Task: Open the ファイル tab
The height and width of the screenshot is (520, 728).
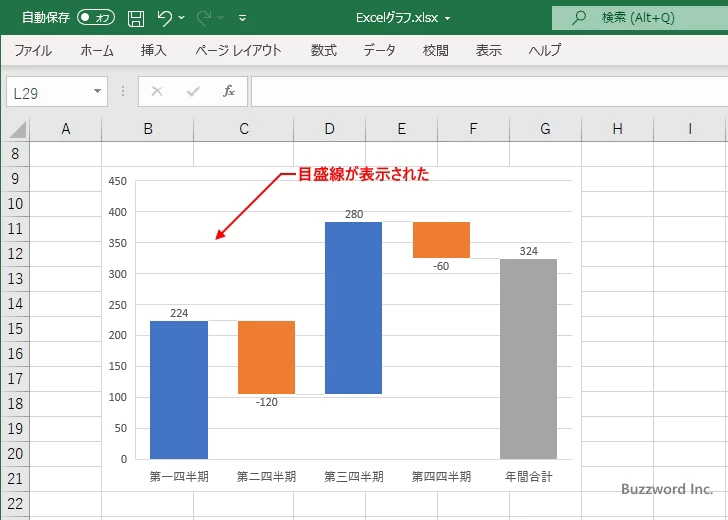Action: pyautogui.click(x=33, y=50)
